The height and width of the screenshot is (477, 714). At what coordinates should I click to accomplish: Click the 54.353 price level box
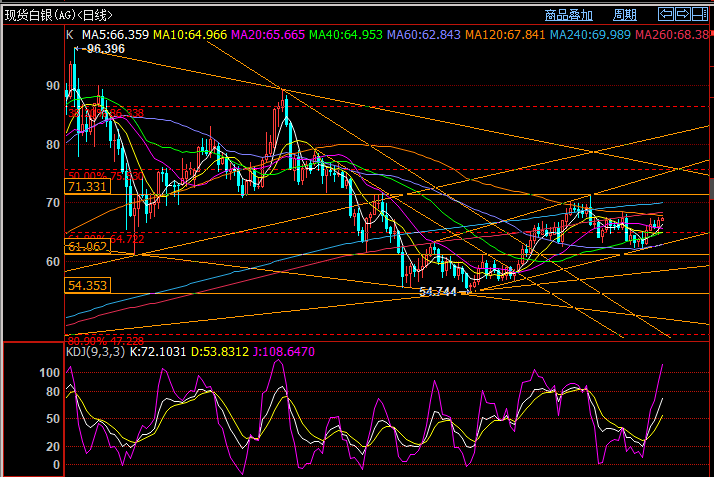pos(87,286)
